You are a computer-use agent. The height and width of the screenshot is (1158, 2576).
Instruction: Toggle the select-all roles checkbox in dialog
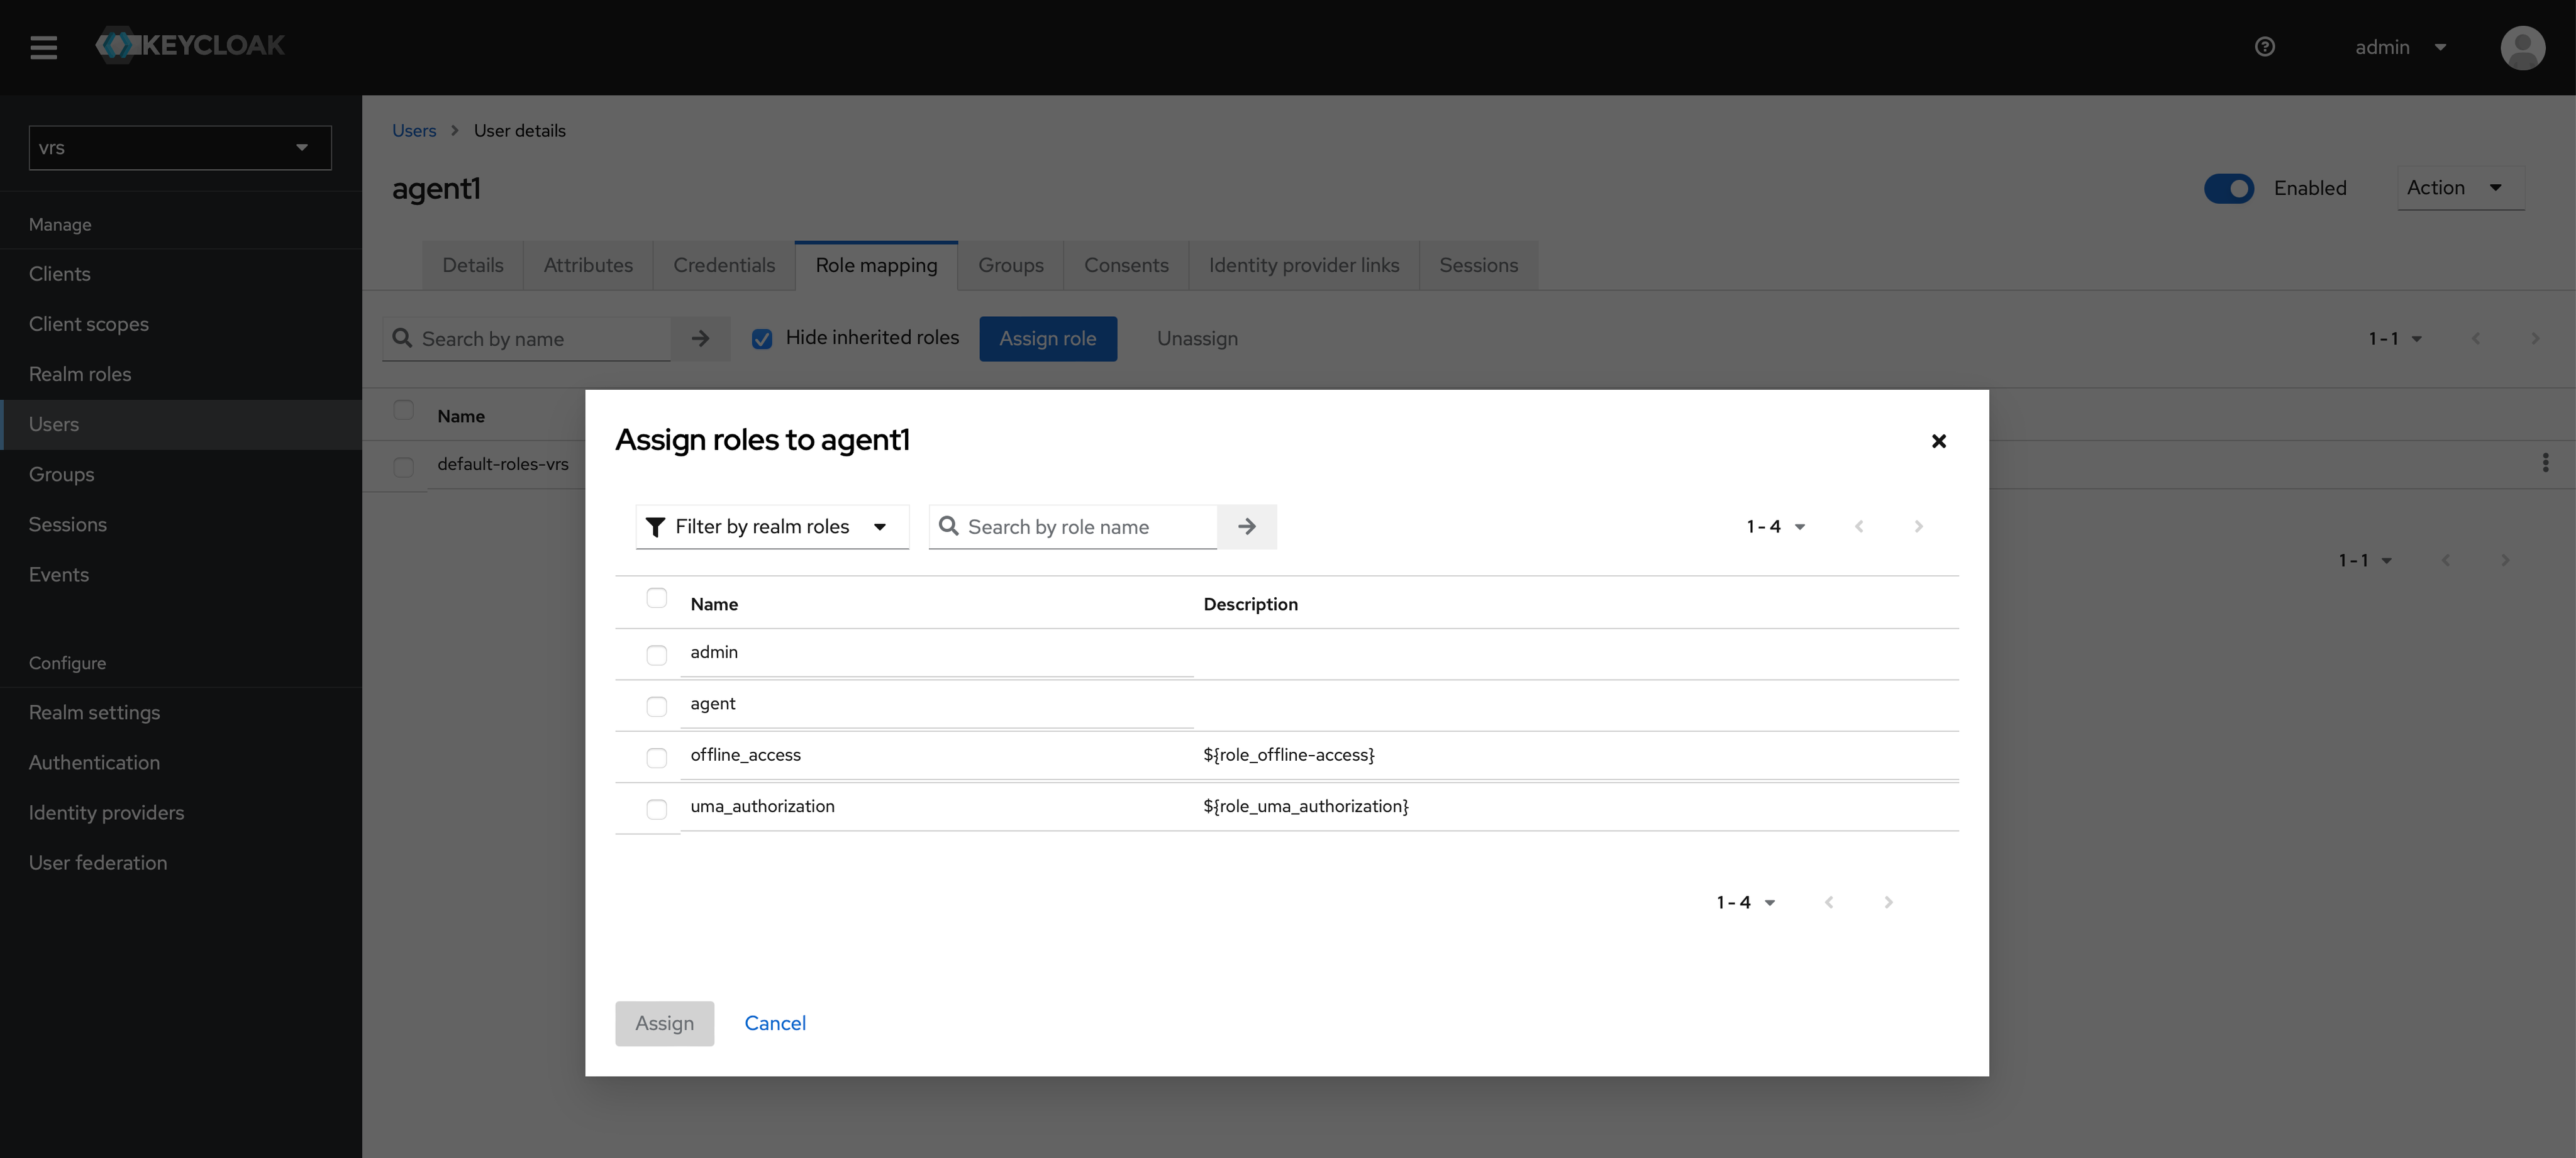click(x=656, y=598)
